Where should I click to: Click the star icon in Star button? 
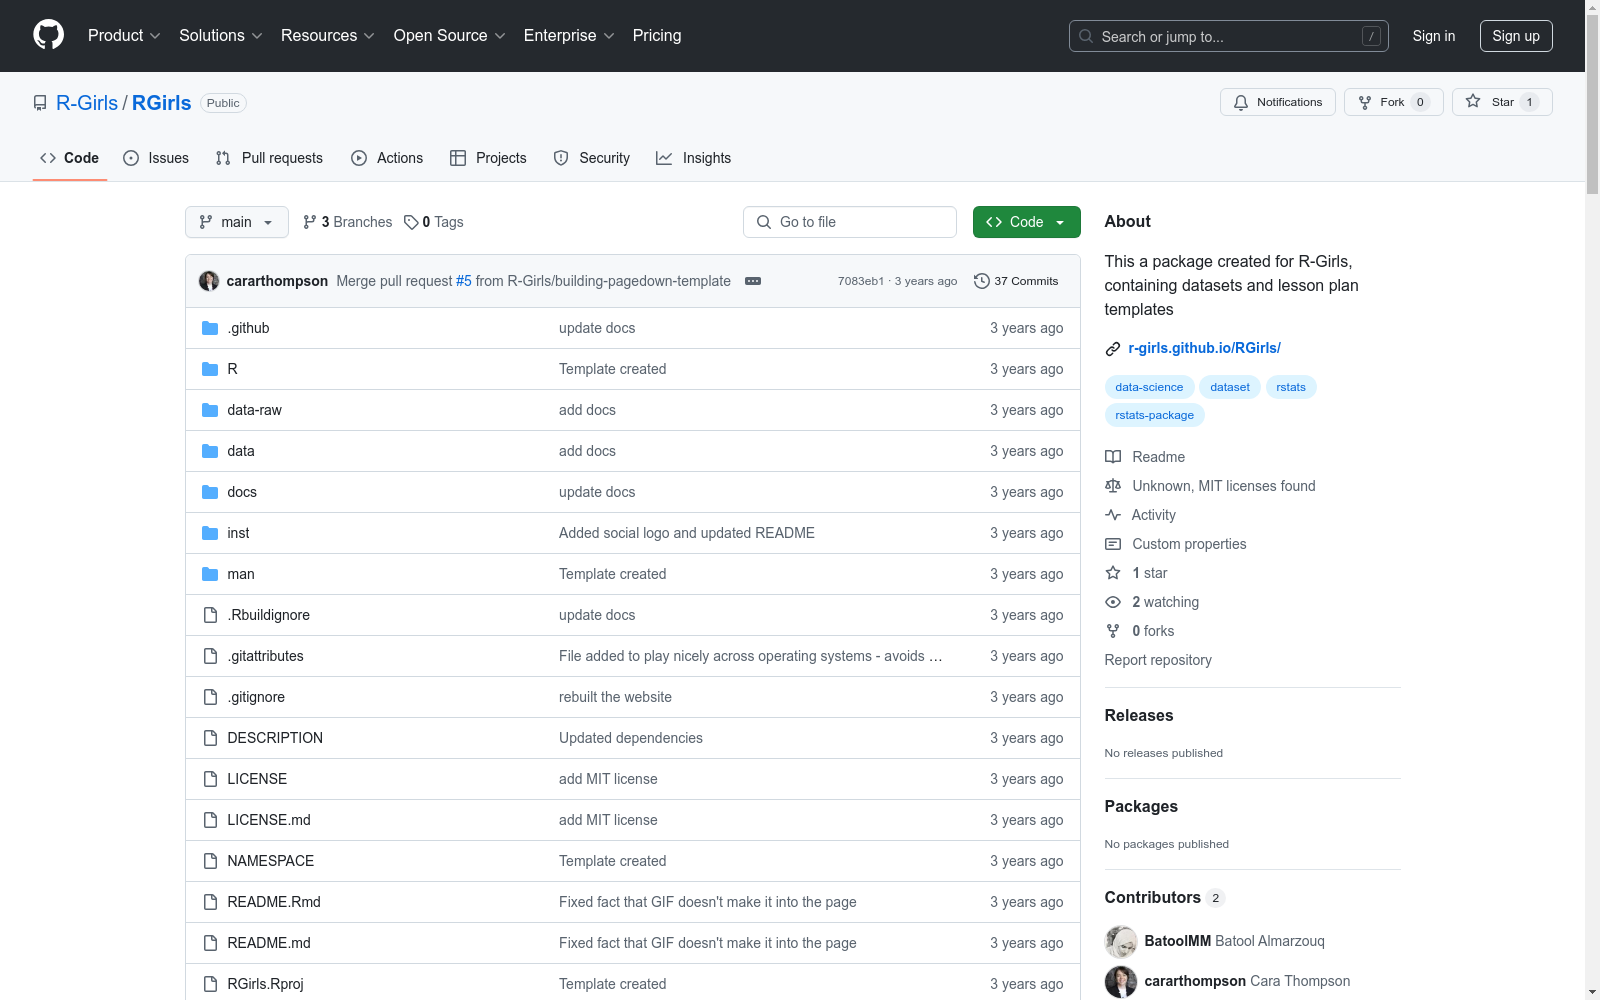tap(1473, 102)
